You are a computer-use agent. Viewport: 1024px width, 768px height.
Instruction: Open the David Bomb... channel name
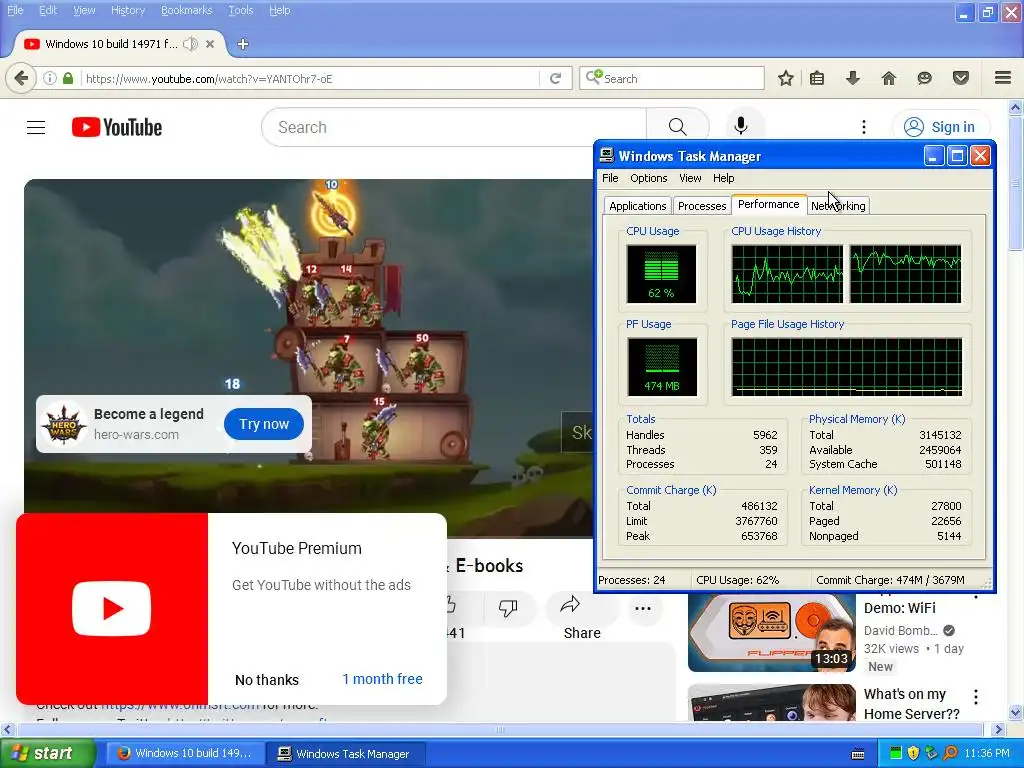point(901,631)
